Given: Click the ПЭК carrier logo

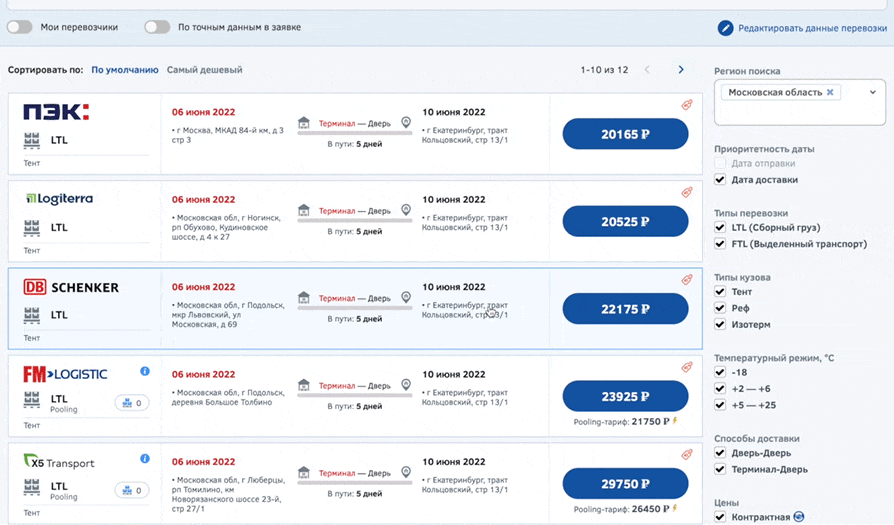Looking at the screenshot, I should (x=56, y=112).
